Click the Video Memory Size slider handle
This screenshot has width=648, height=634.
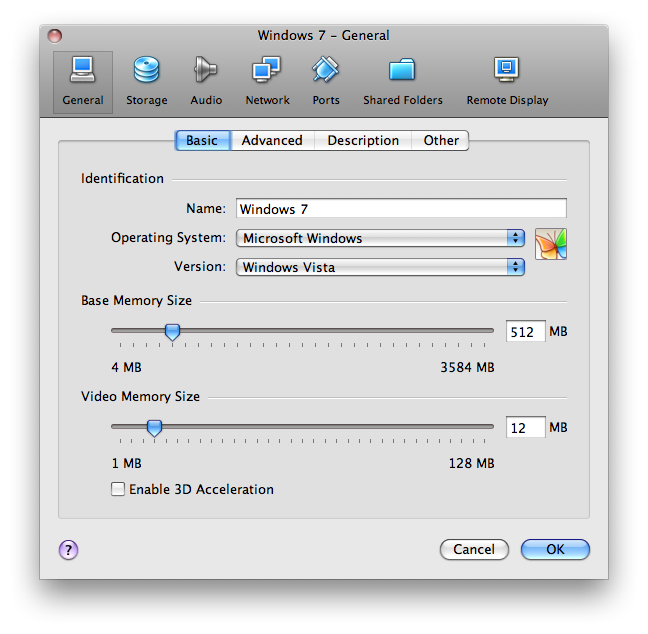(x=154, y=428)
